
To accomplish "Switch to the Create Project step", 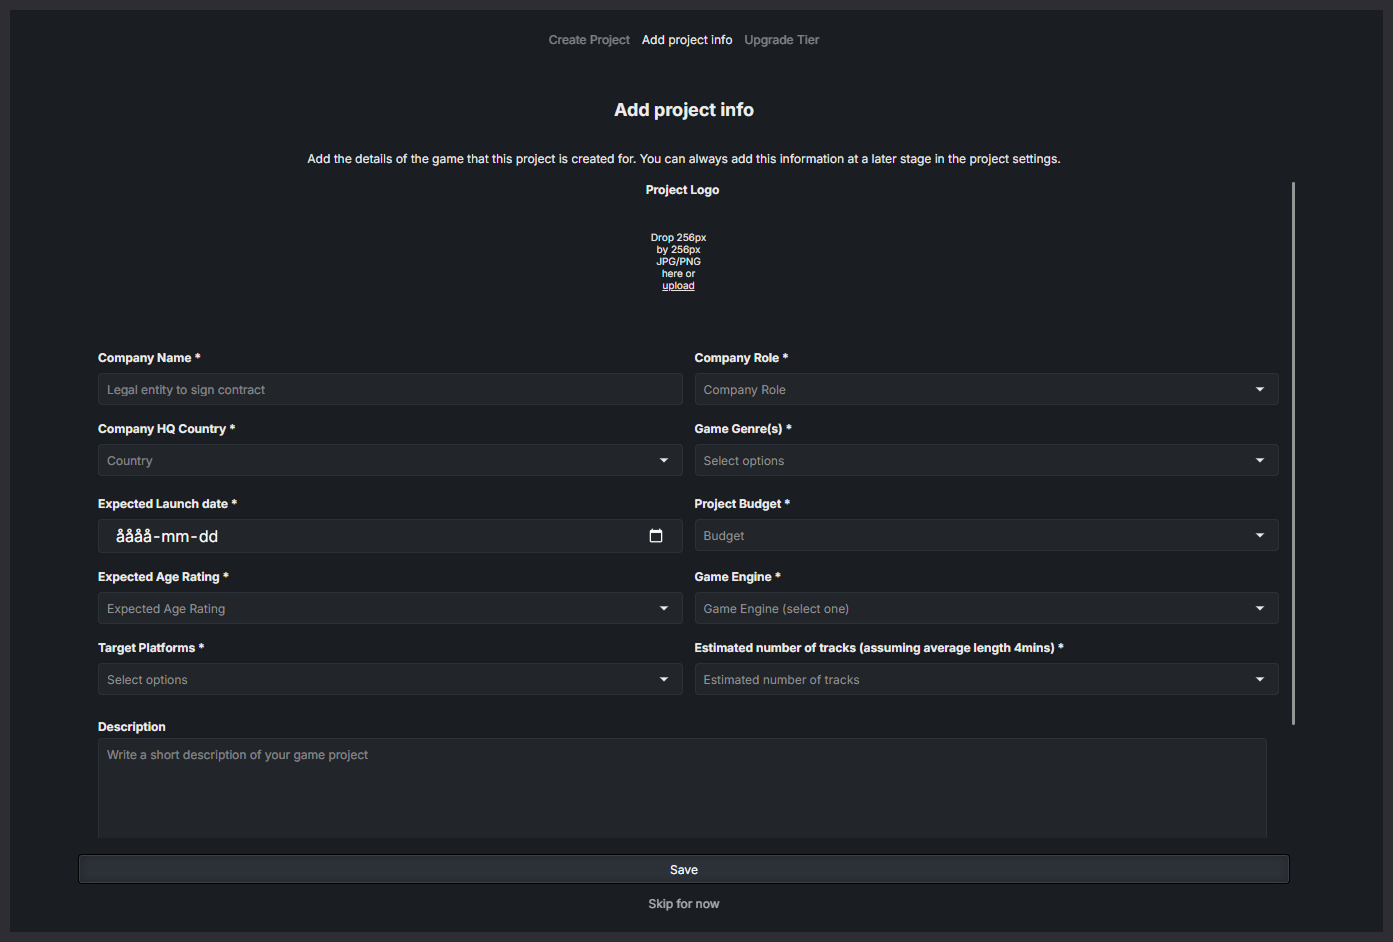I will pyautogui.click(x=589, y=40).
